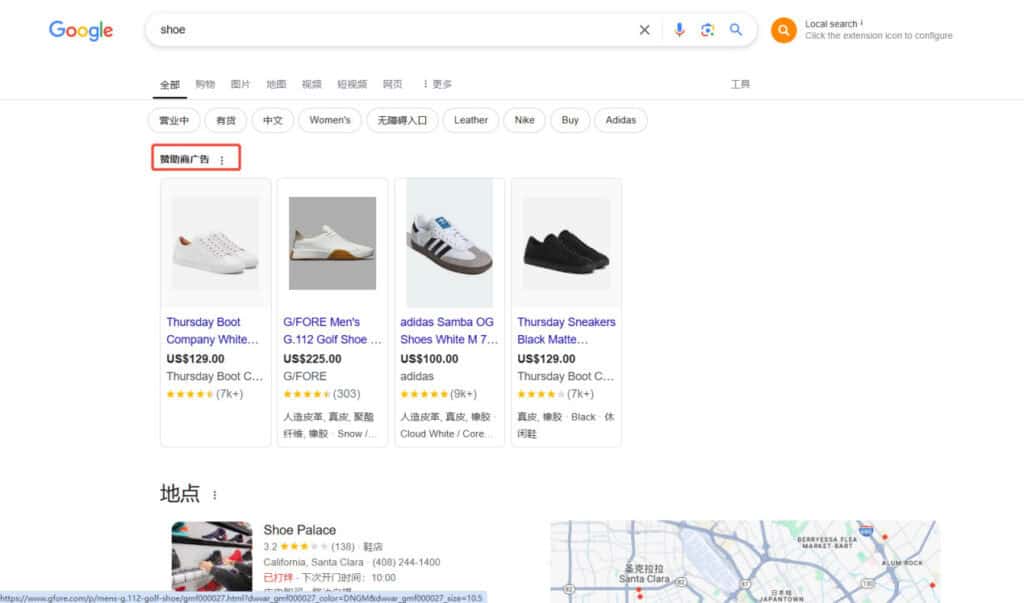The image size is (1024, 603).
Task: Click the adidas seller name
Action: point(417,376)
